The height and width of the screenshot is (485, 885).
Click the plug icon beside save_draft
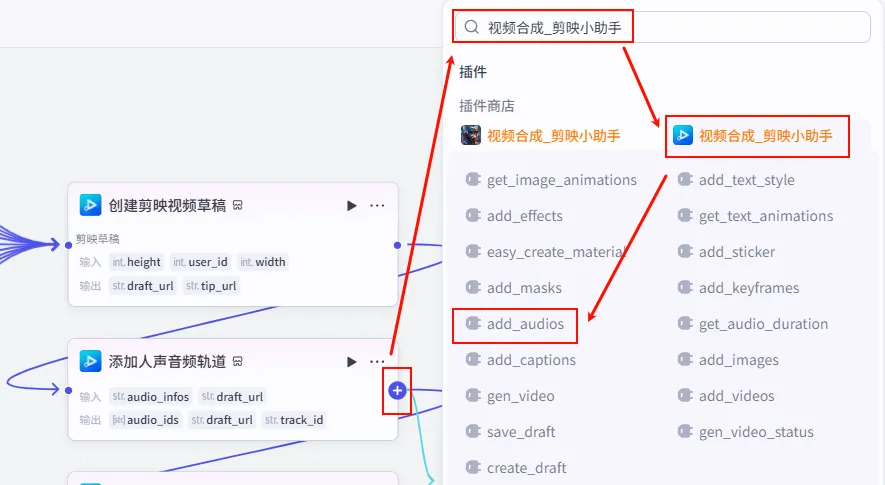tap(472, 431)
